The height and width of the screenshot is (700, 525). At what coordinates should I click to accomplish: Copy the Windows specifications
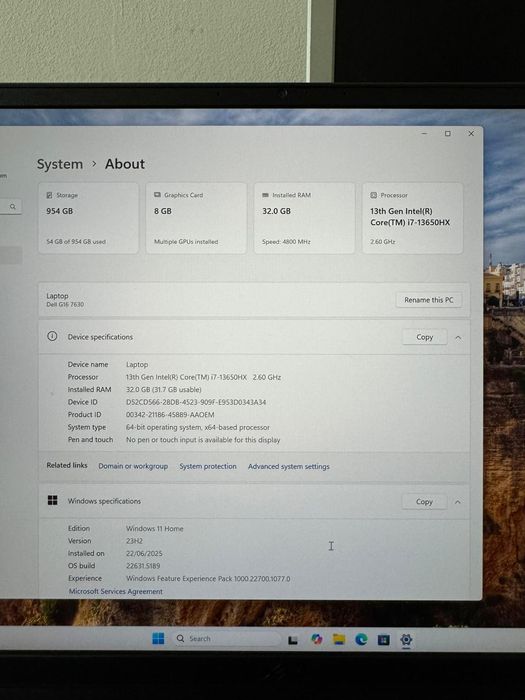[424, 501]
